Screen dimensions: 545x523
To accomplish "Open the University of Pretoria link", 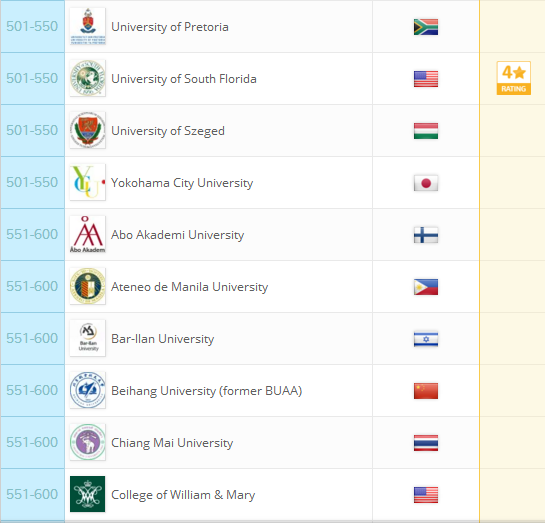I will pos(170,27).
